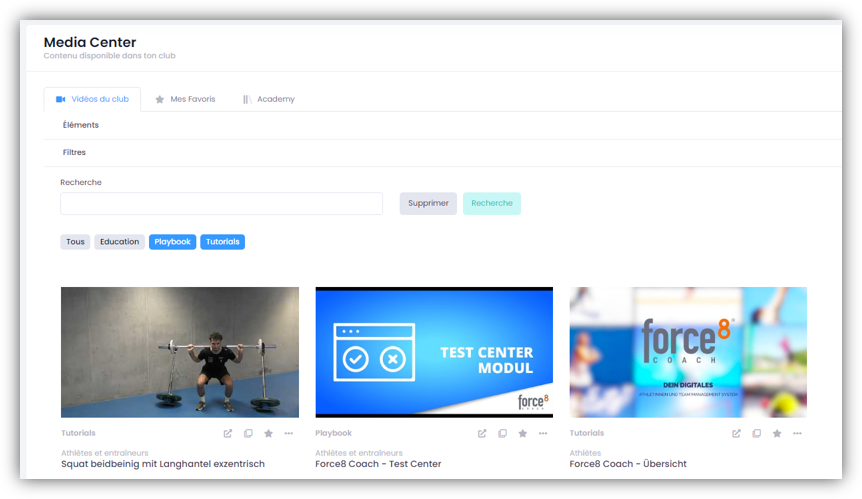
Task: Play the Test Center Modul video thumbnail
Action: pos(434,352)
